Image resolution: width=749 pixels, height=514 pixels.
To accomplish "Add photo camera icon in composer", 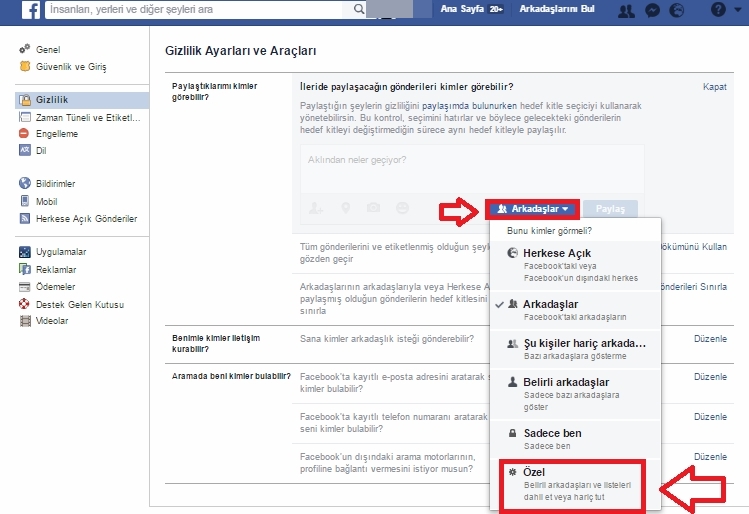I will [374, 207].
